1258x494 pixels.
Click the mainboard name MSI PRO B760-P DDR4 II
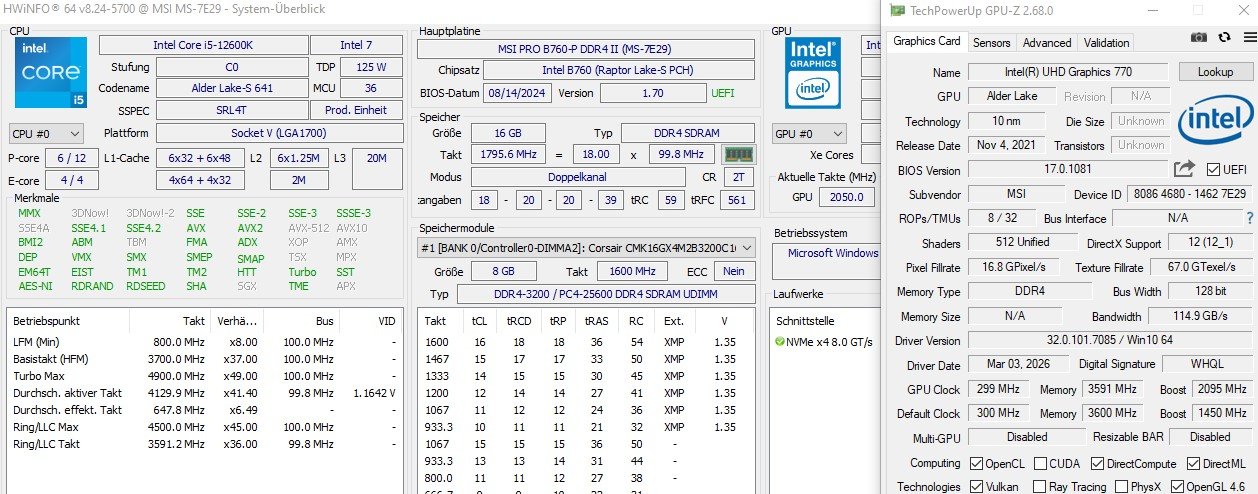(586, 49)
